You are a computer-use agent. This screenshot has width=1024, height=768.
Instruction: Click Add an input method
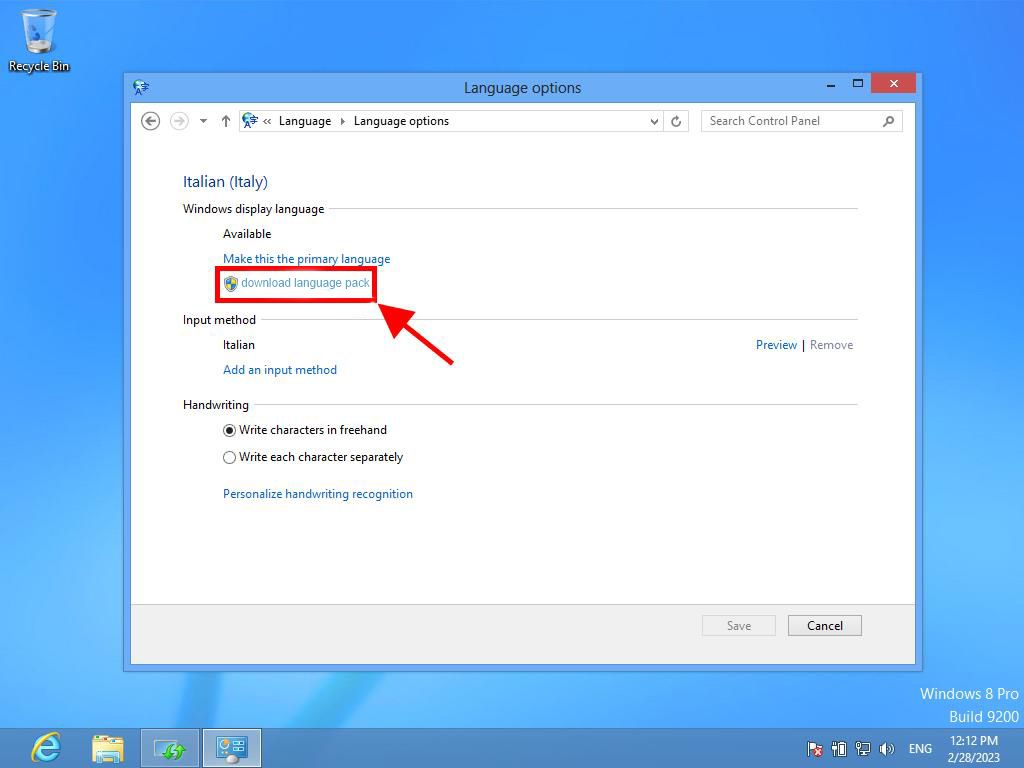(x=280, y=370)
